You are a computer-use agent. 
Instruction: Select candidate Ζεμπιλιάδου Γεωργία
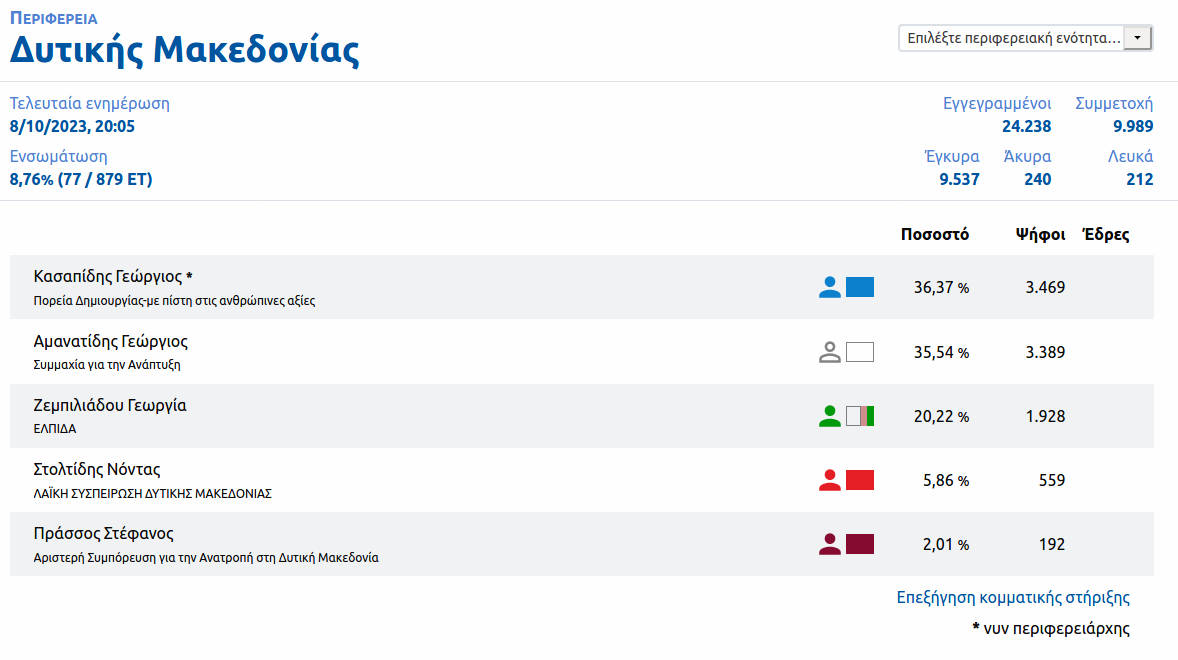(110, 406)
